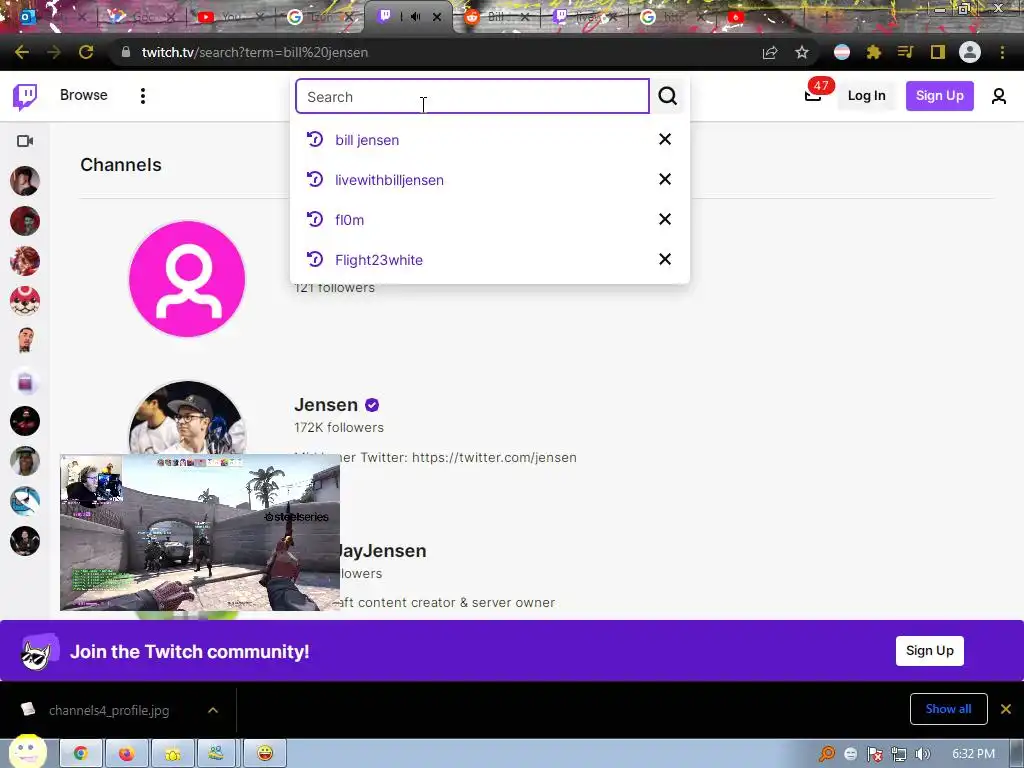Select 'Flight23white' search suggestion

[x=379, y=260]
